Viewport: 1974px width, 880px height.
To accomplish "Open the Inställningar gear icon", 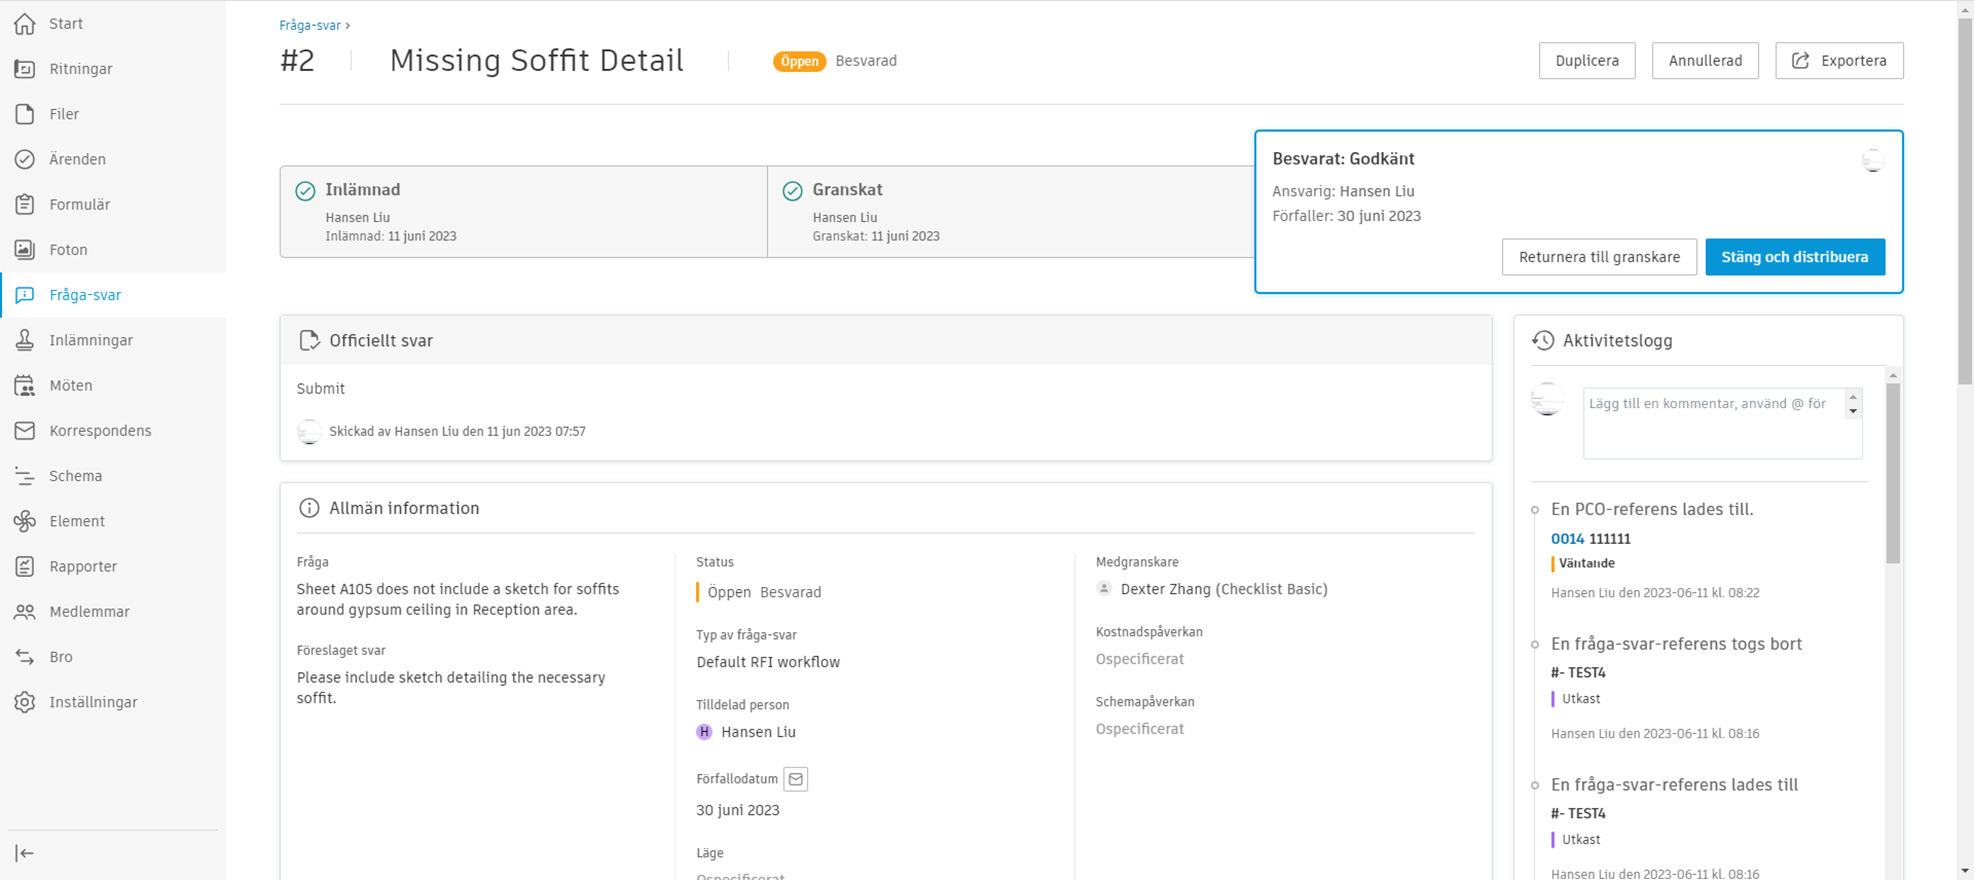I will [25, 702].
